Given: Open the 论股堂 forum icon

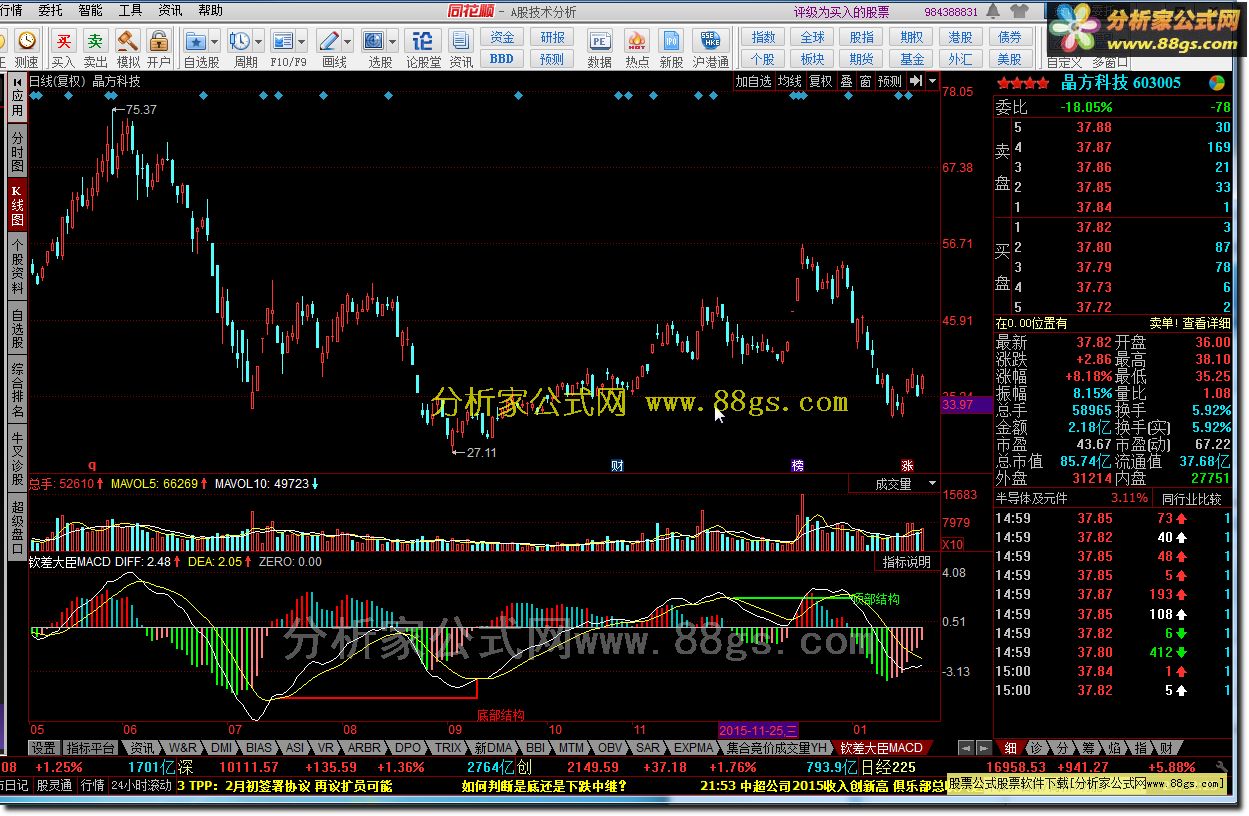Looking at the screenshot, I should click(x=423, y=41).
